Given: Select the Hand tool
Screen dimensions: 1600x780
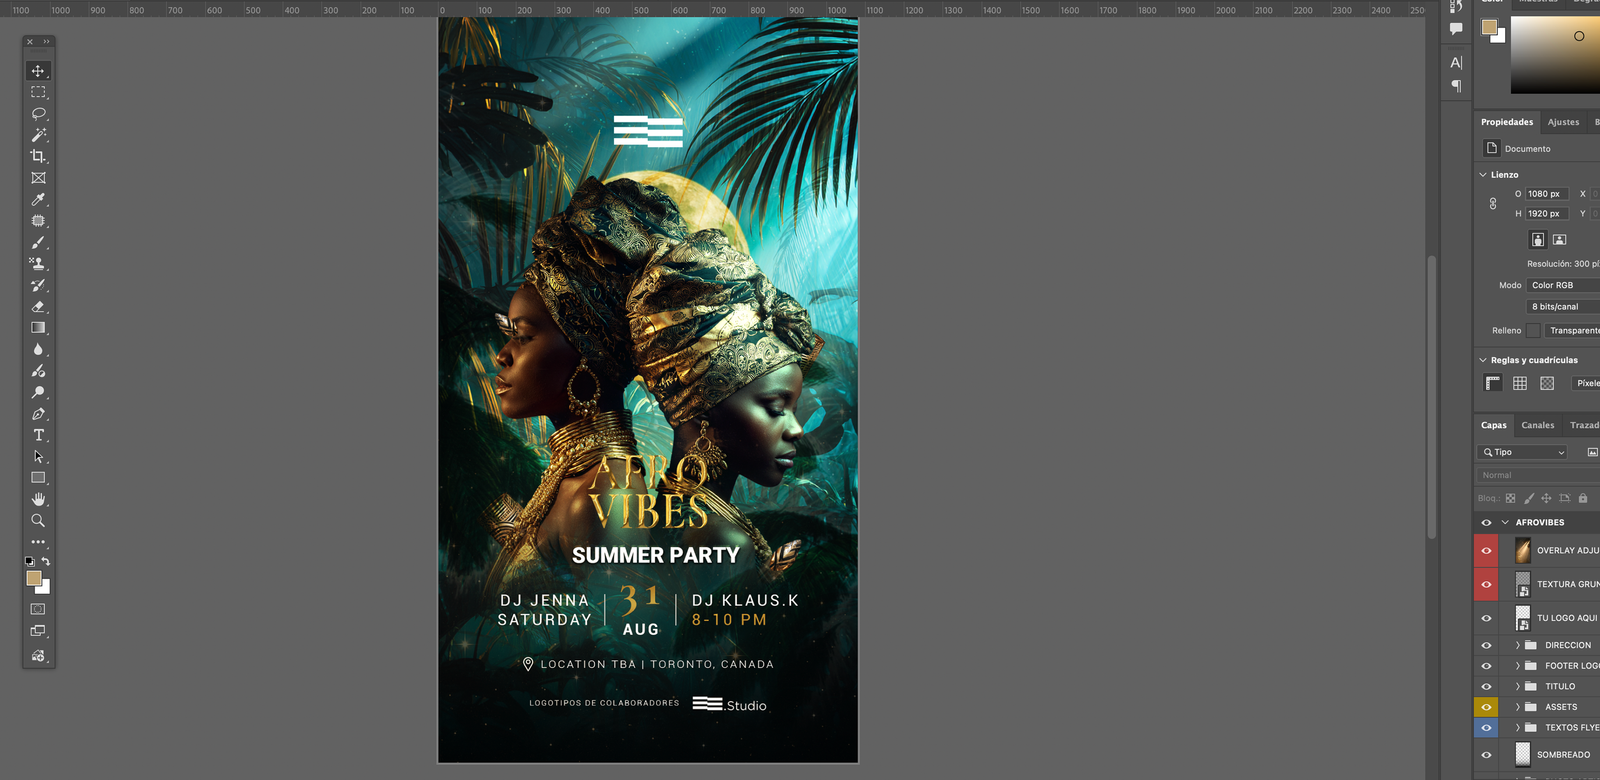Looking at the screenshot, I should 38,499.
